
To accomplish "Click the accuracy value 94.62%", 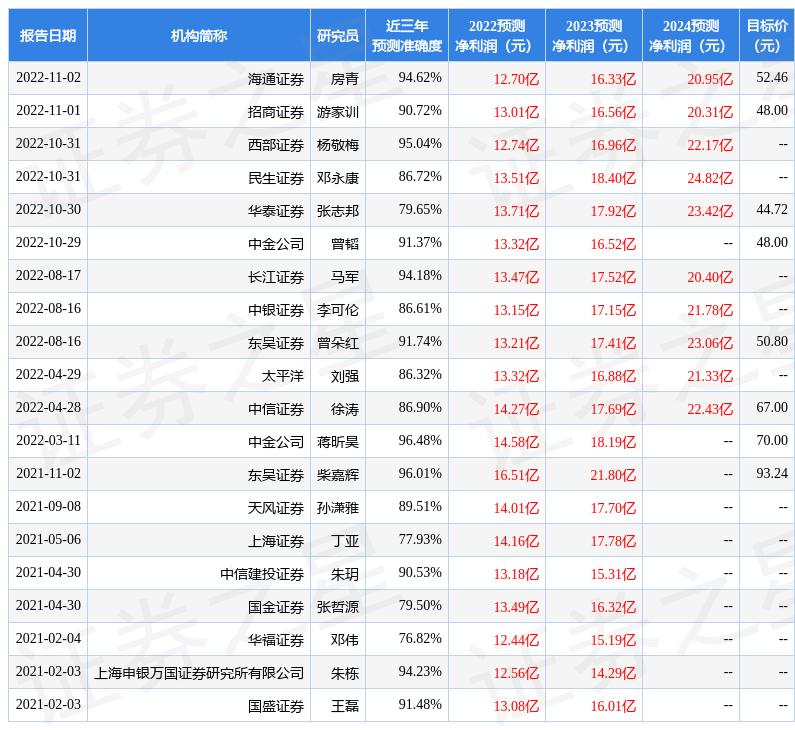I will (420, 78).
